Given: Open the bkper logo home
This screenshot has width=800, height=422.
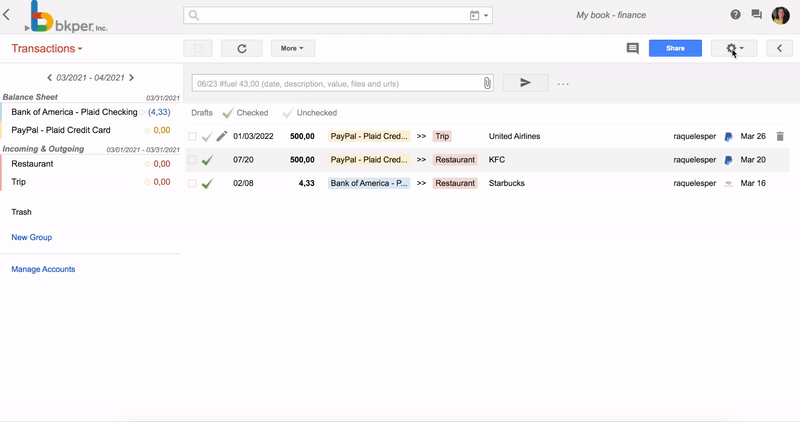Looking at the screenshot, I should point(66,18).
